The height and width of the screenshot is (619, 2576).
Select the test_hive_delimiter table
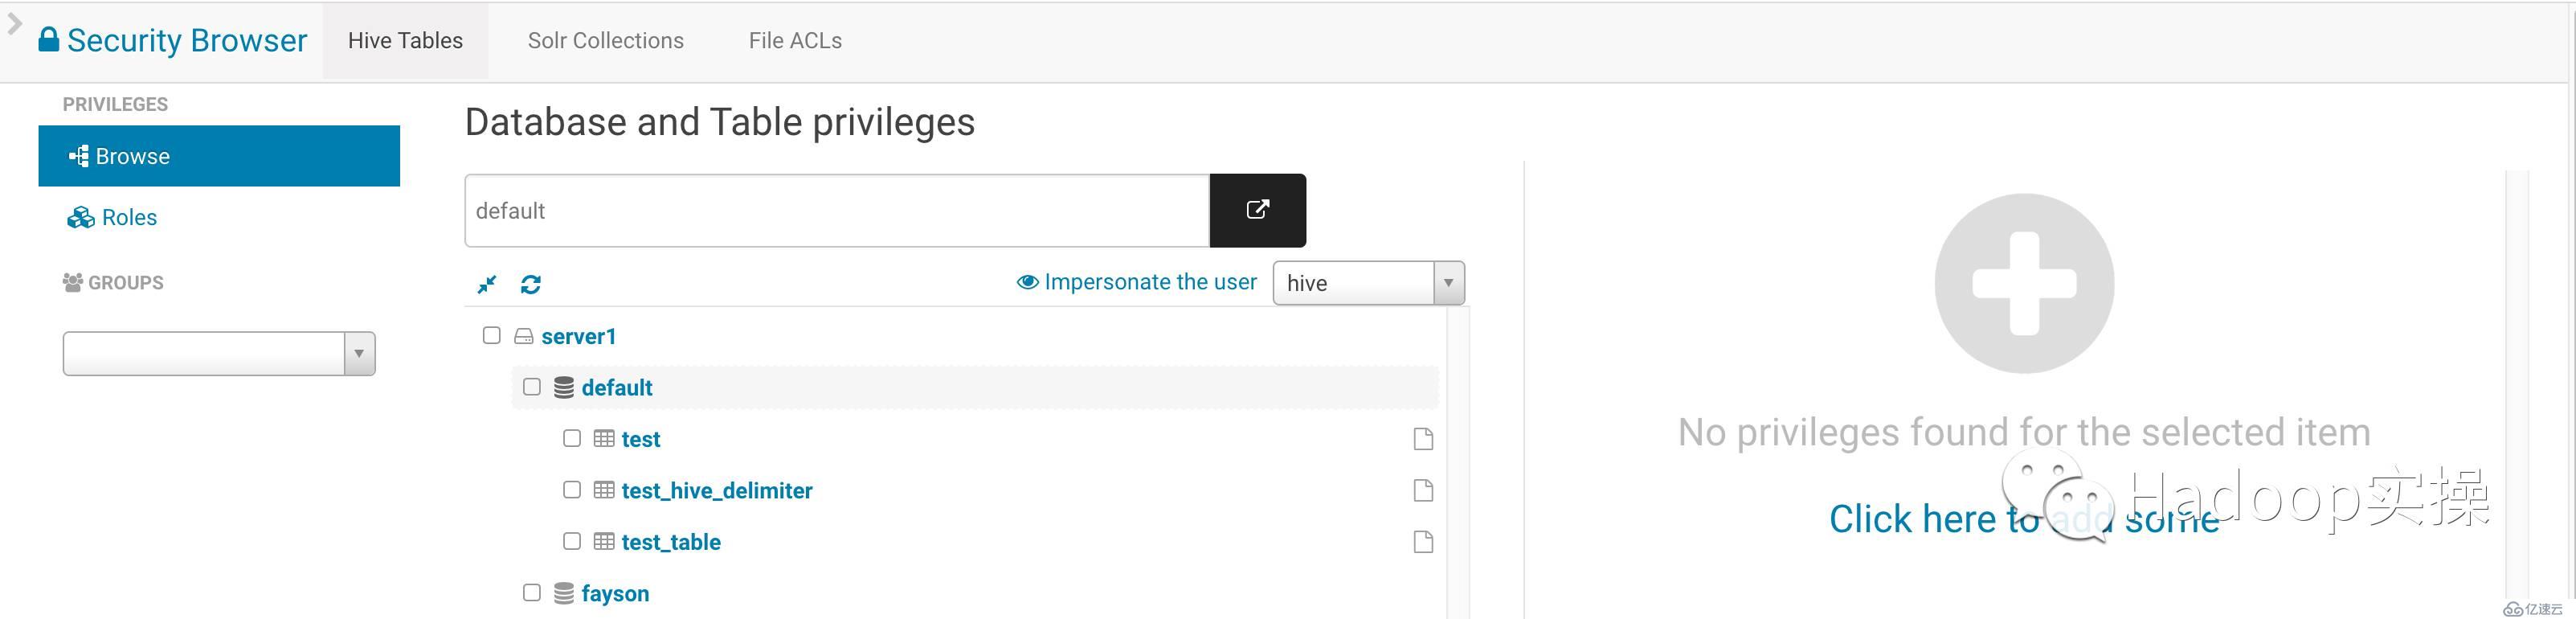click(716, 491)
